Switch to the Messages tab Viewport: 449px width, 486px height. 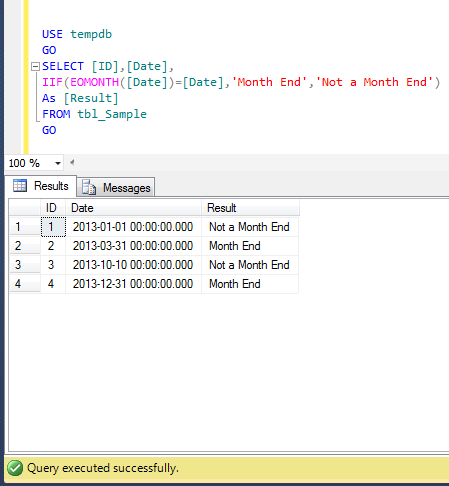point(116,187)
